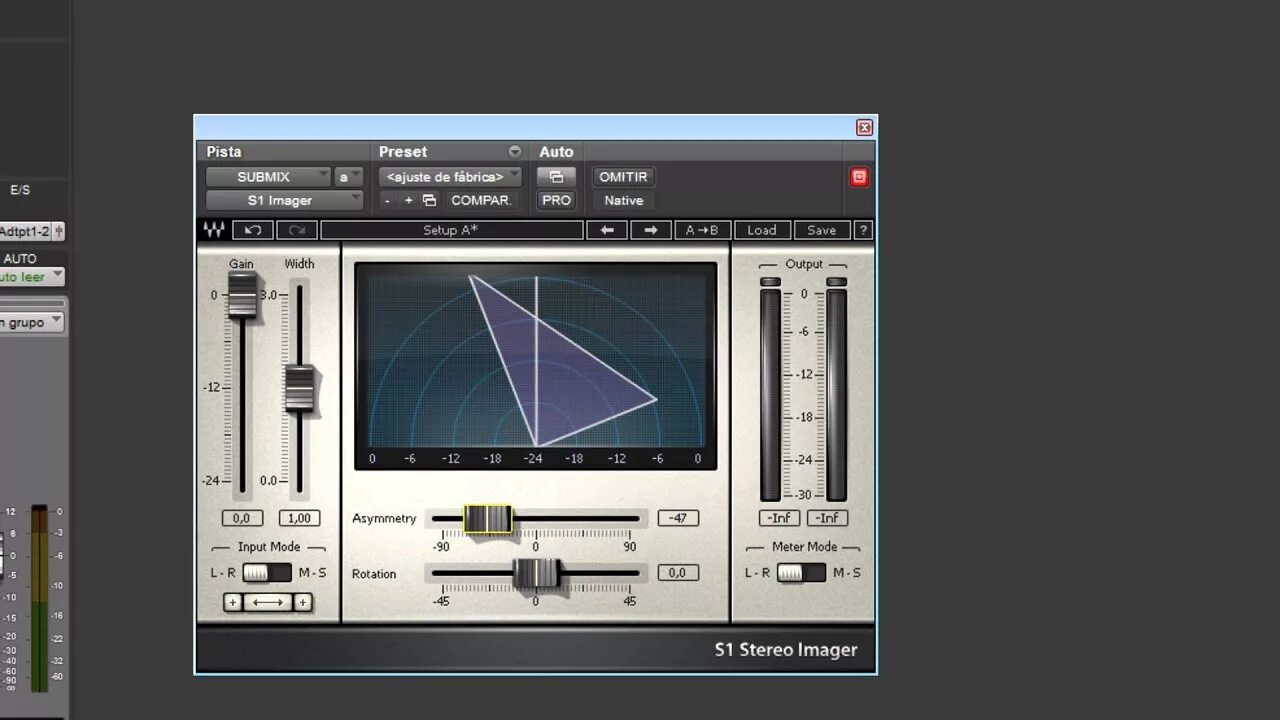This screenshot has height=720, width=1280.
Task: Open the Preset round arrow menu
Action: pyautogui.click(x=515, y=152)
